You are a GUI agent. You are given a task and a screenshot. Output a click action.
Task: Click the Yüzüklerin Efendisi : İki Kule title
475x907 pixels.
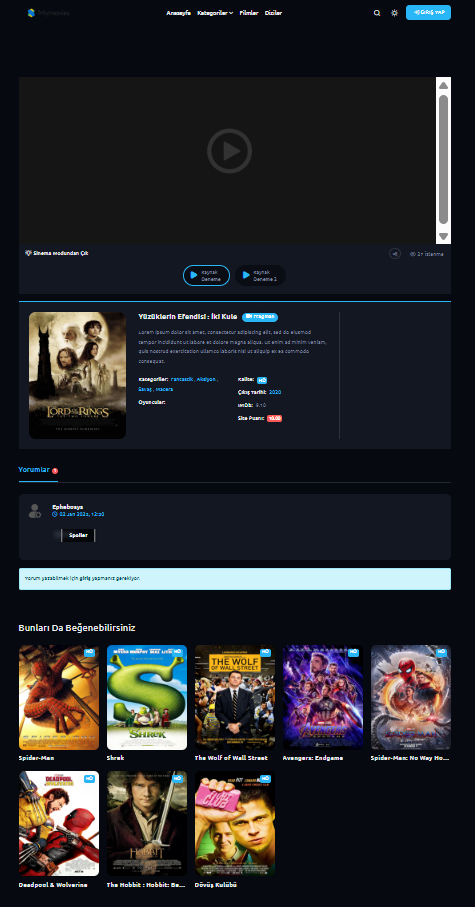(187, 316)
